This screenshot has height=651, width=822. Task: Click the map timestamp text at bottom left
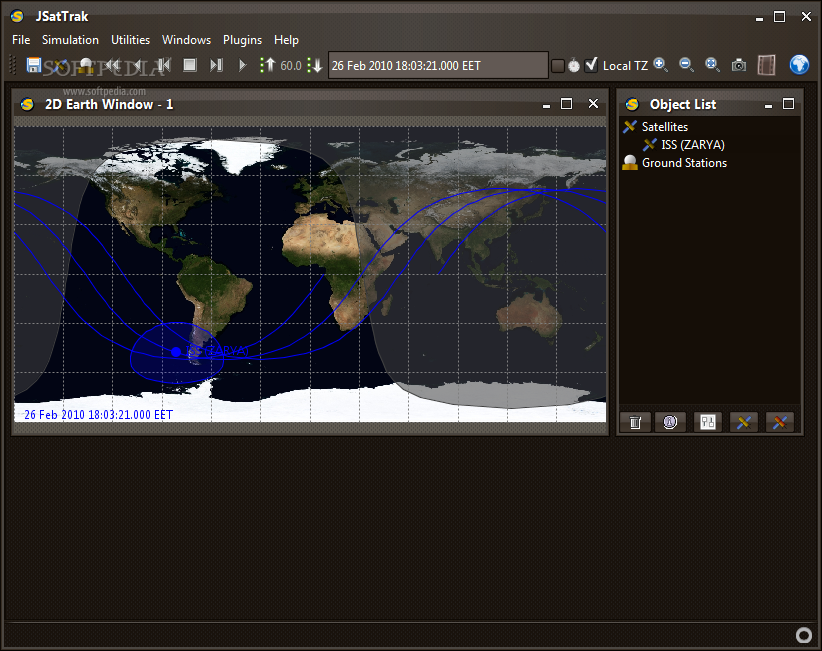click(99, 415)
